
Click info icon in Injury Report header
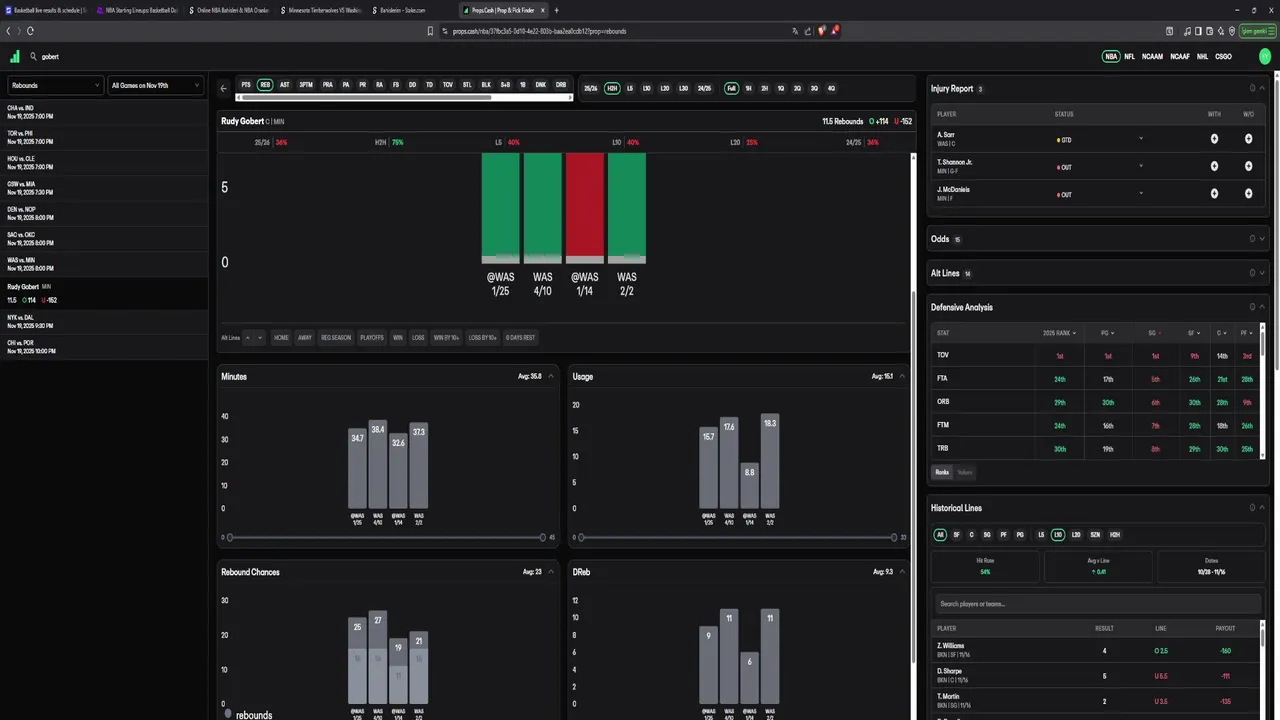(1252, 88)
